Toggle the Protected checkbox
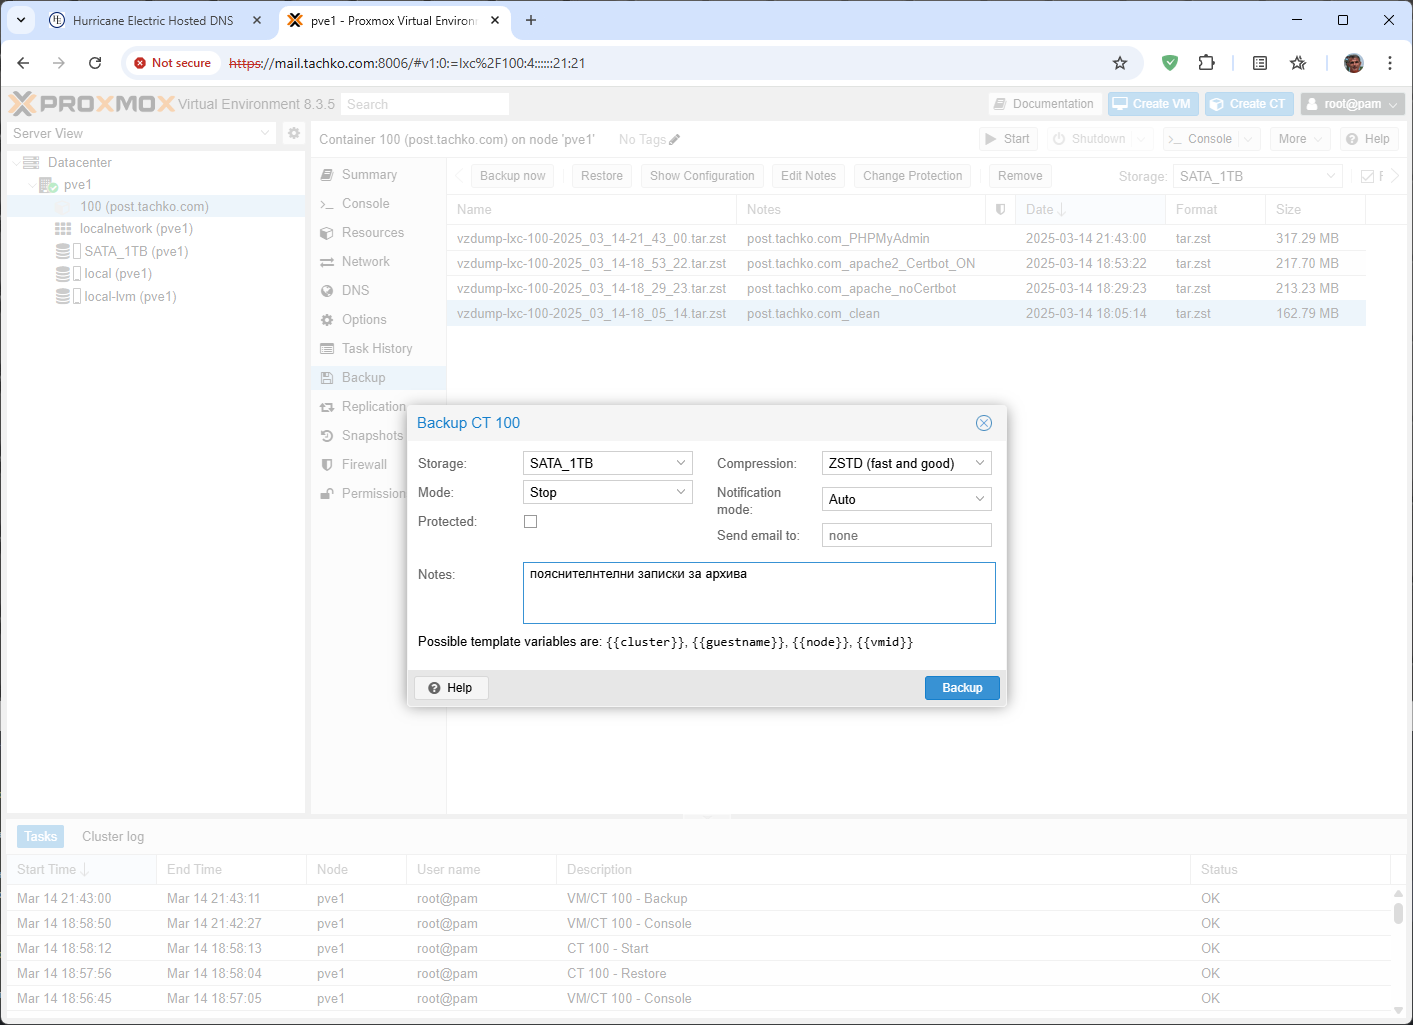 pos(531,522)
